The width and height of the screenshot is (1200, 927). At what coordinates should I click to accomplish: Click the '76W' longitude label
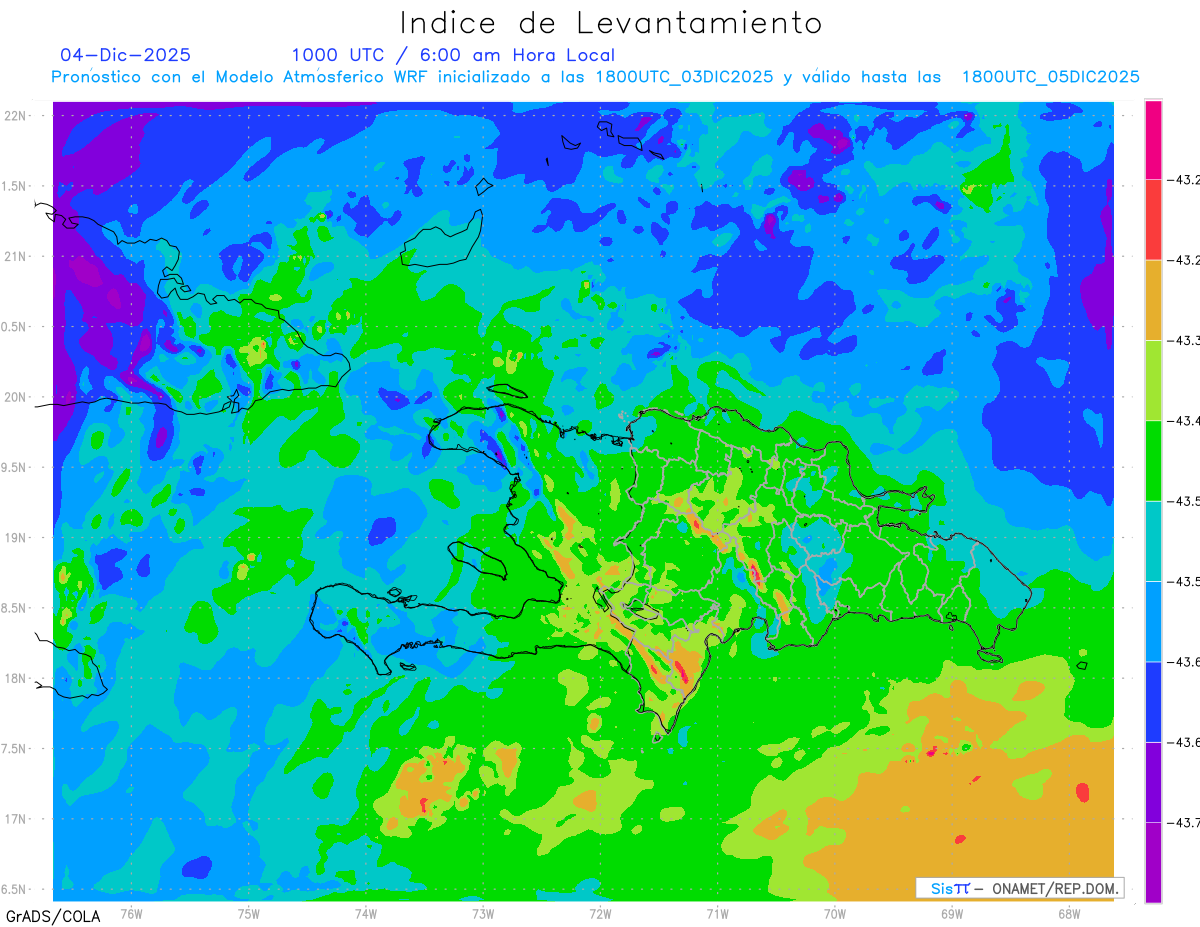tap(131, 912)
